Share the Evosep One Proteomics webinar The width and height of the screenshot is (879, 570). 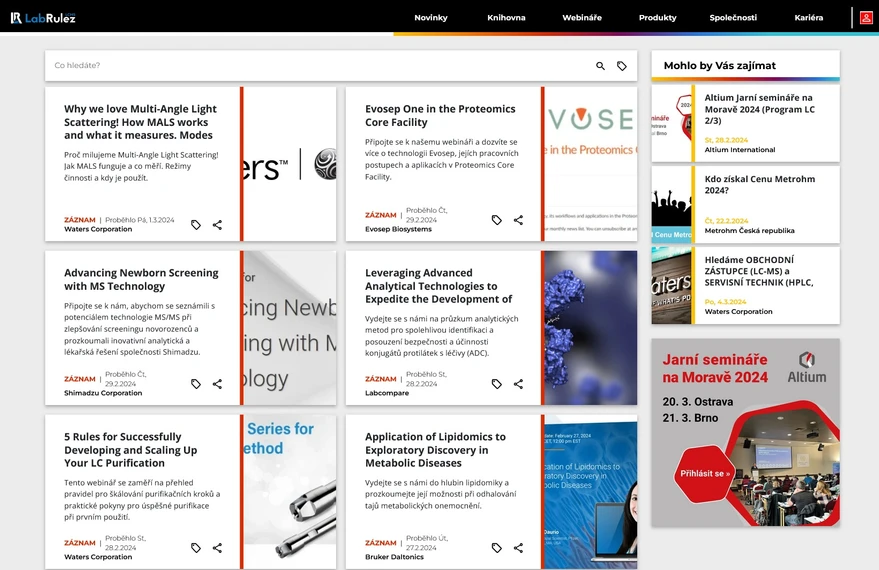pos(519,220)
